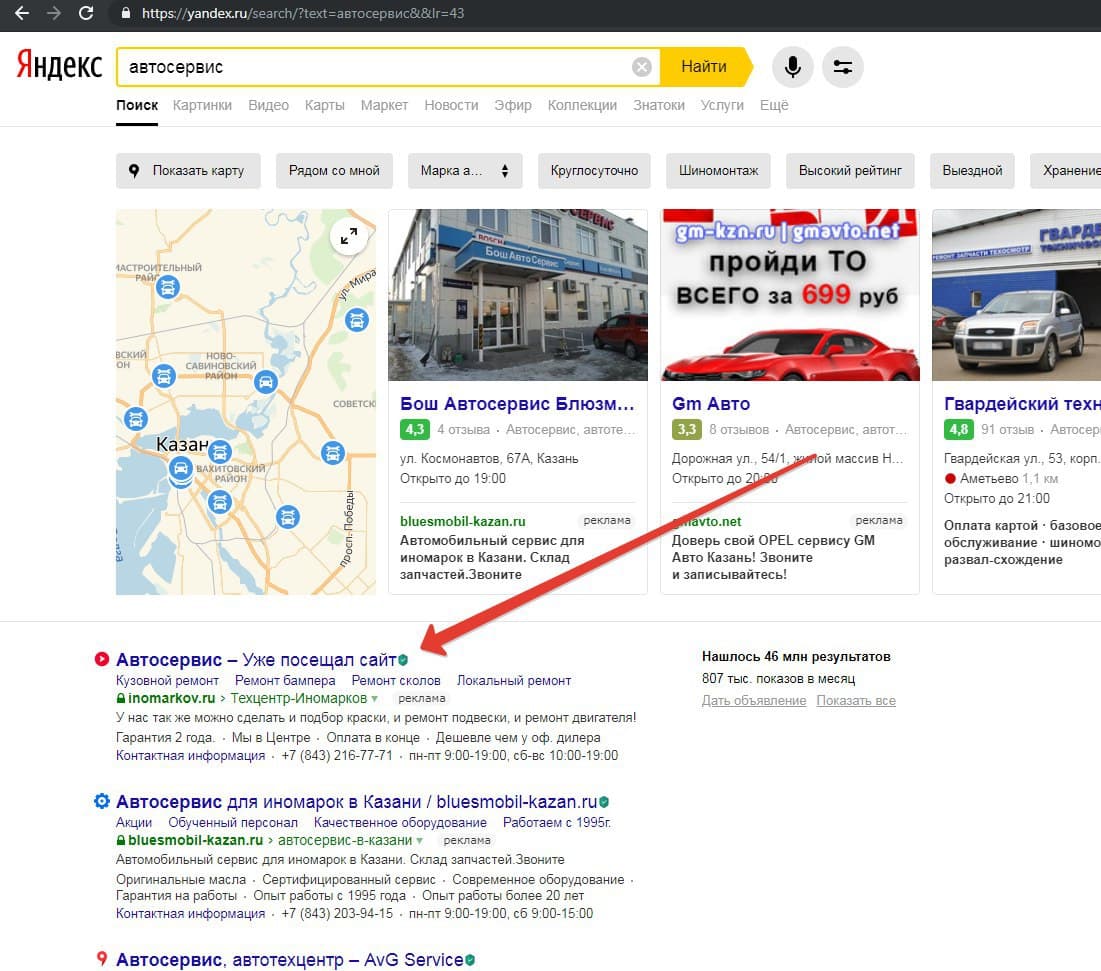The width and height of the screenshot is (1101, 971).
Task: Open the Эфир tab
Action: tap(513, 105)
